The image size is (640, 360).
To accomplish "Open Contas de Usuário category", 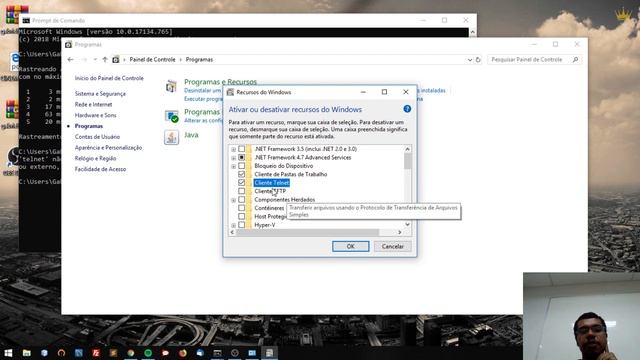I will click(97, 137).
